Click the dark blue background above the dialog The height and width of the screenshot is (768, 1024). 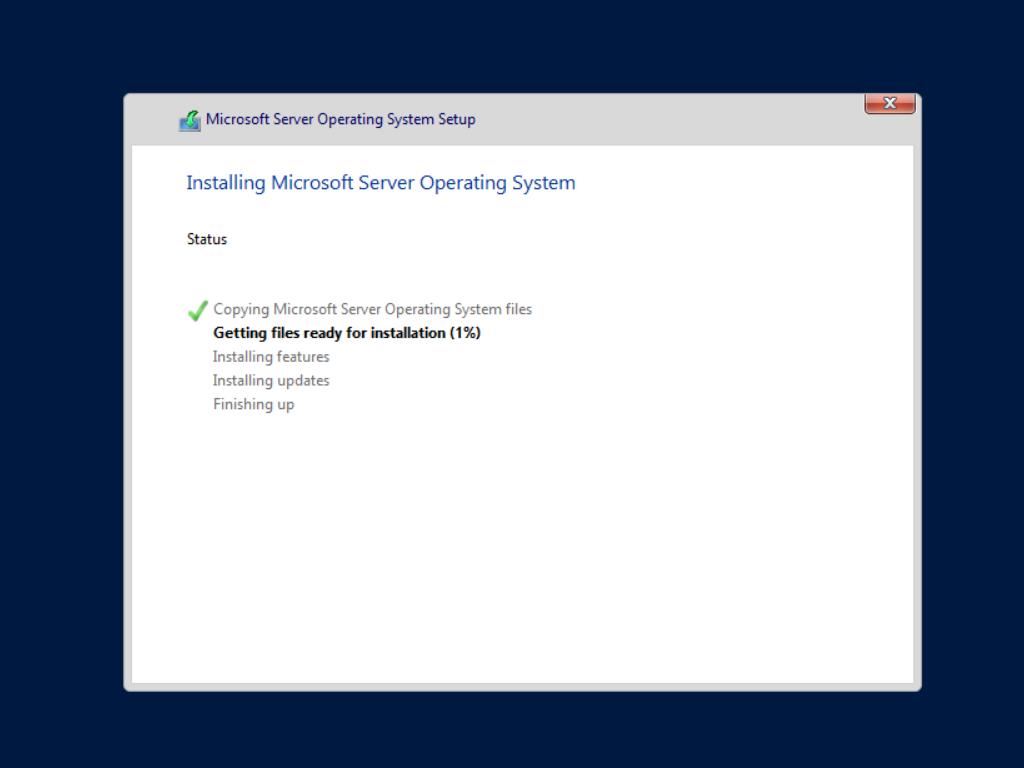coord(512,45)
